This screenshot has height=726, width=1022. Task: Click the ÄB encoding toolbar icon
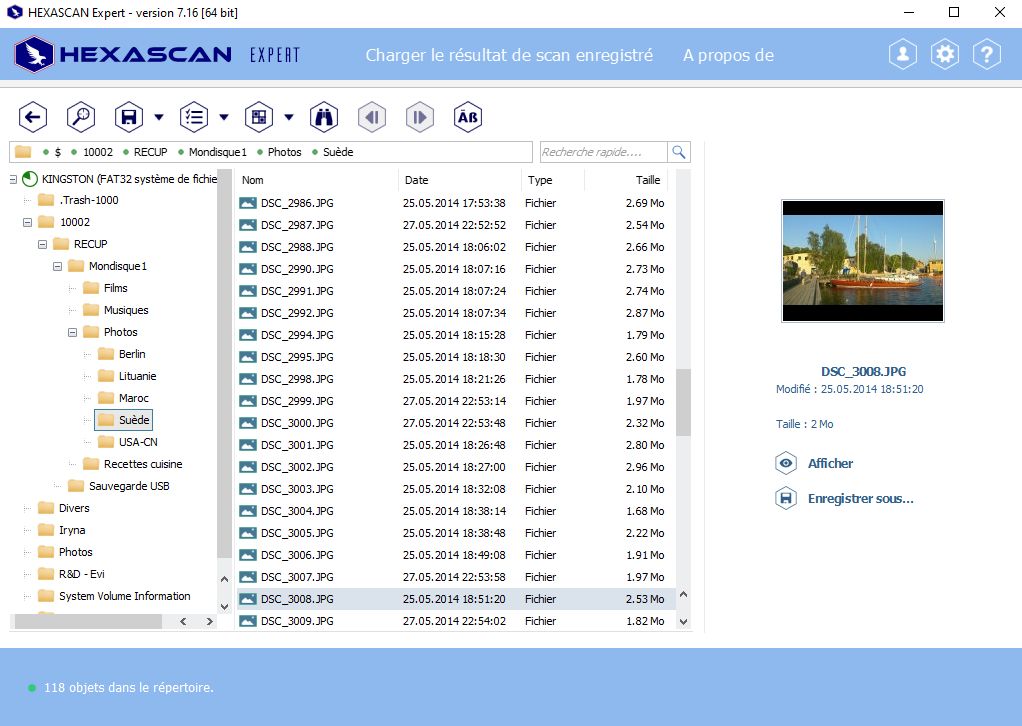[x=467, y=117]
